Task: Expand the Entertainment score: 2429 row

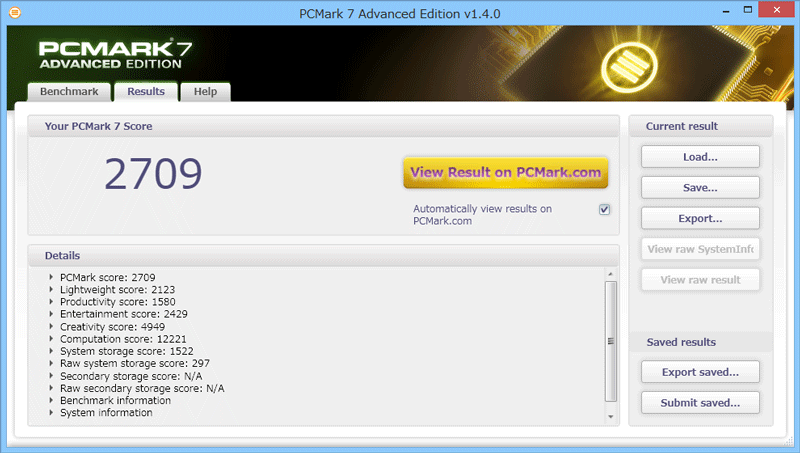Action: pos(51,314)
